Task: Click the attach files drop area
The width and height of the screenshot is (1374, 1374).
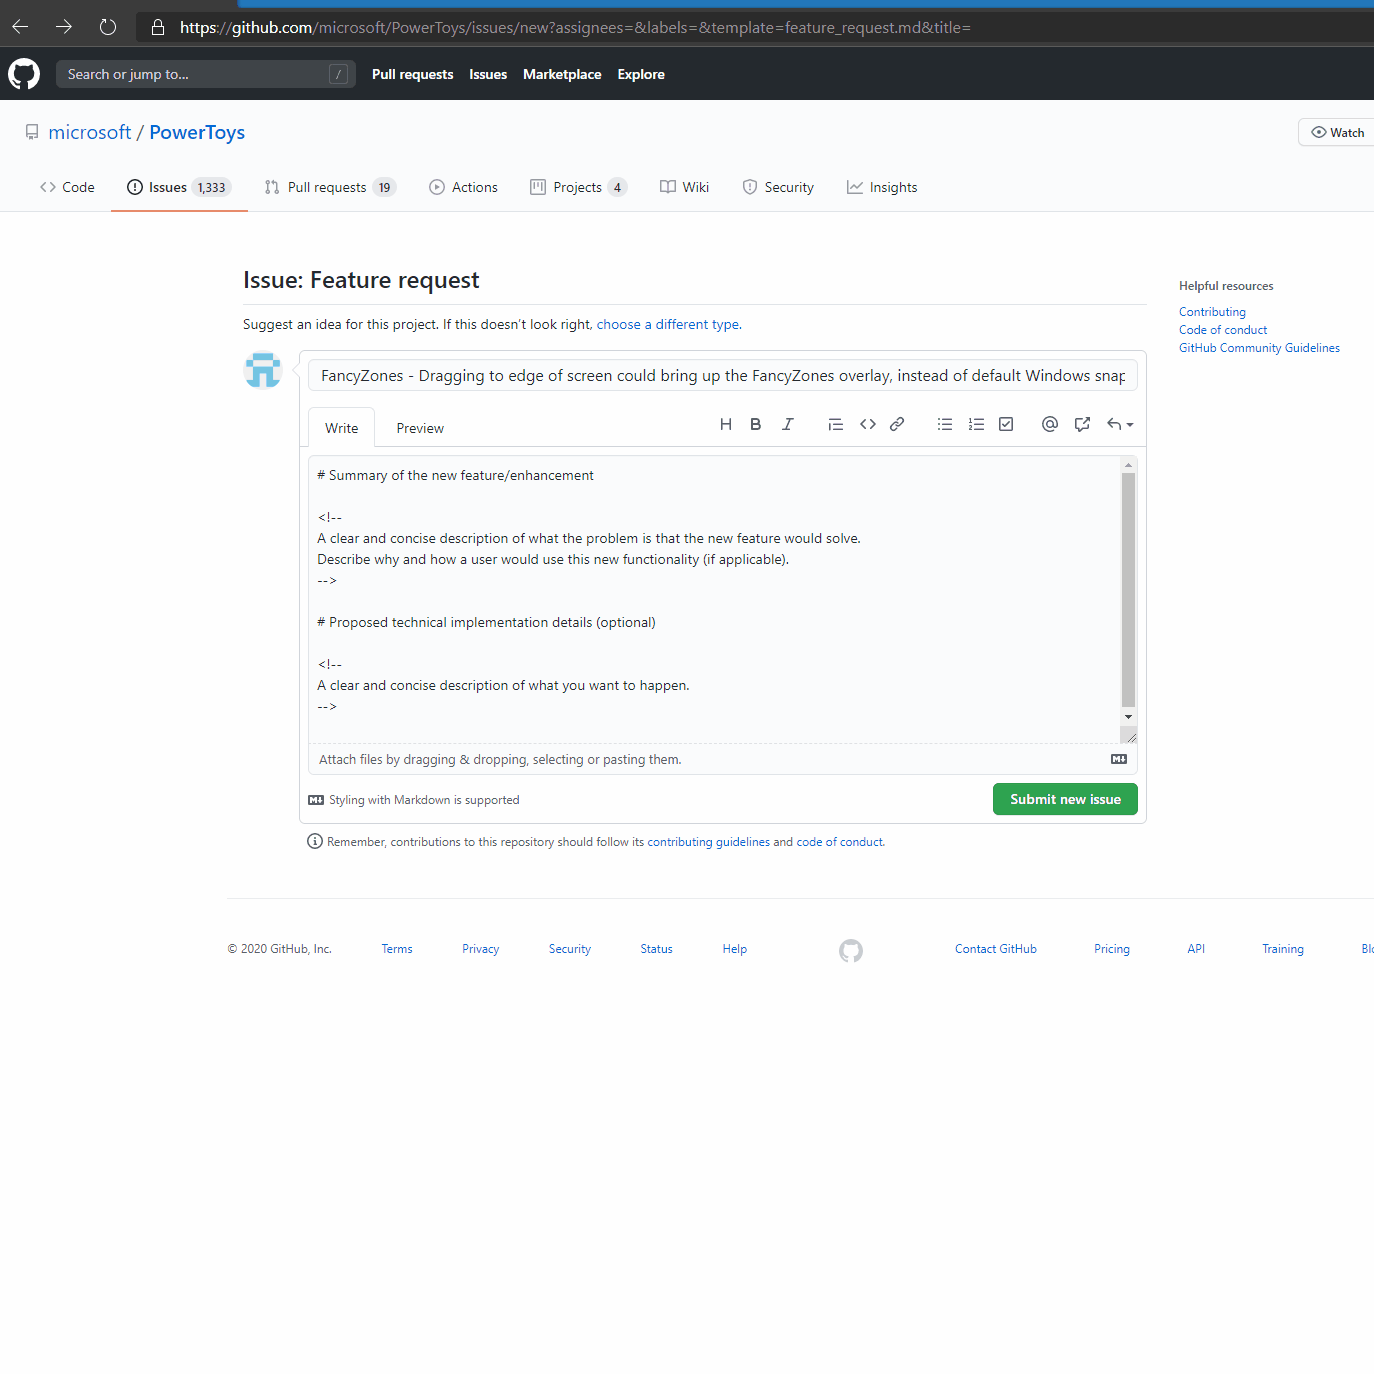Action: pos(722,759)
